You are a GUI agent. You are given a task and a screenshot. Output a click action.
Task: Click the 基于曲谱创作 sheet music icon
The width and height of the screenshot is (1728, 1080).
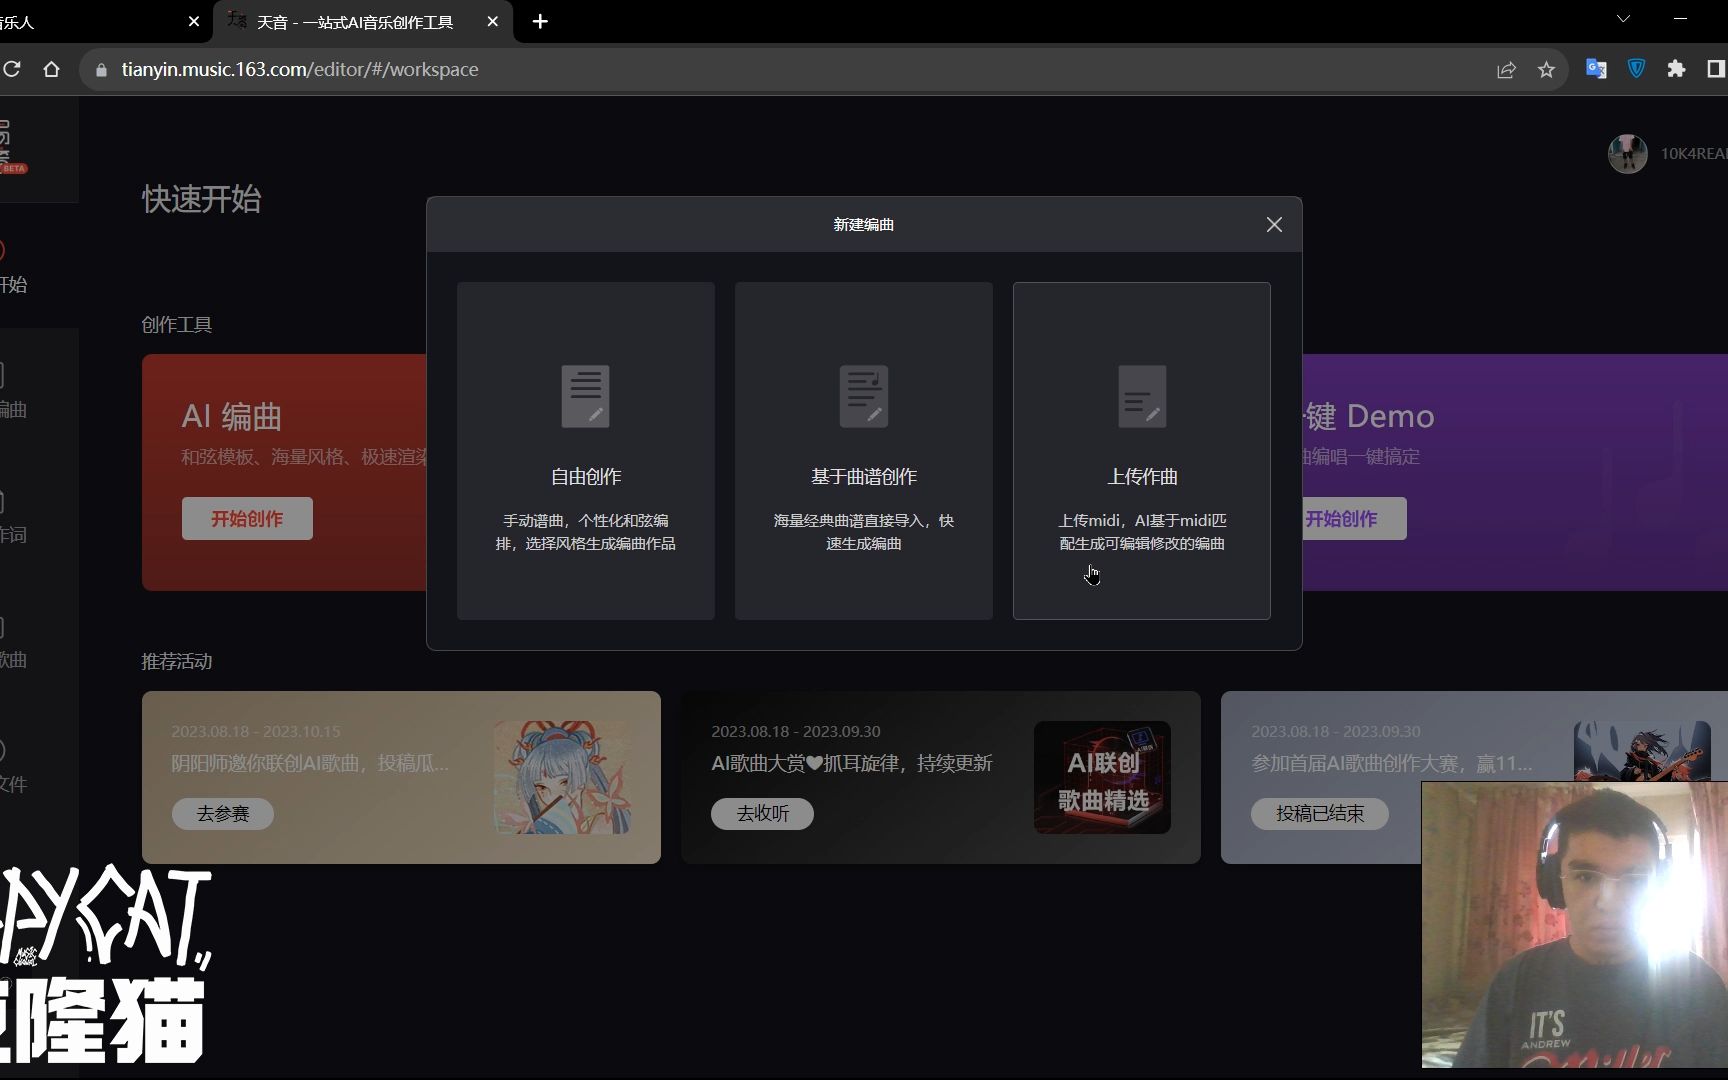point(864,396)
